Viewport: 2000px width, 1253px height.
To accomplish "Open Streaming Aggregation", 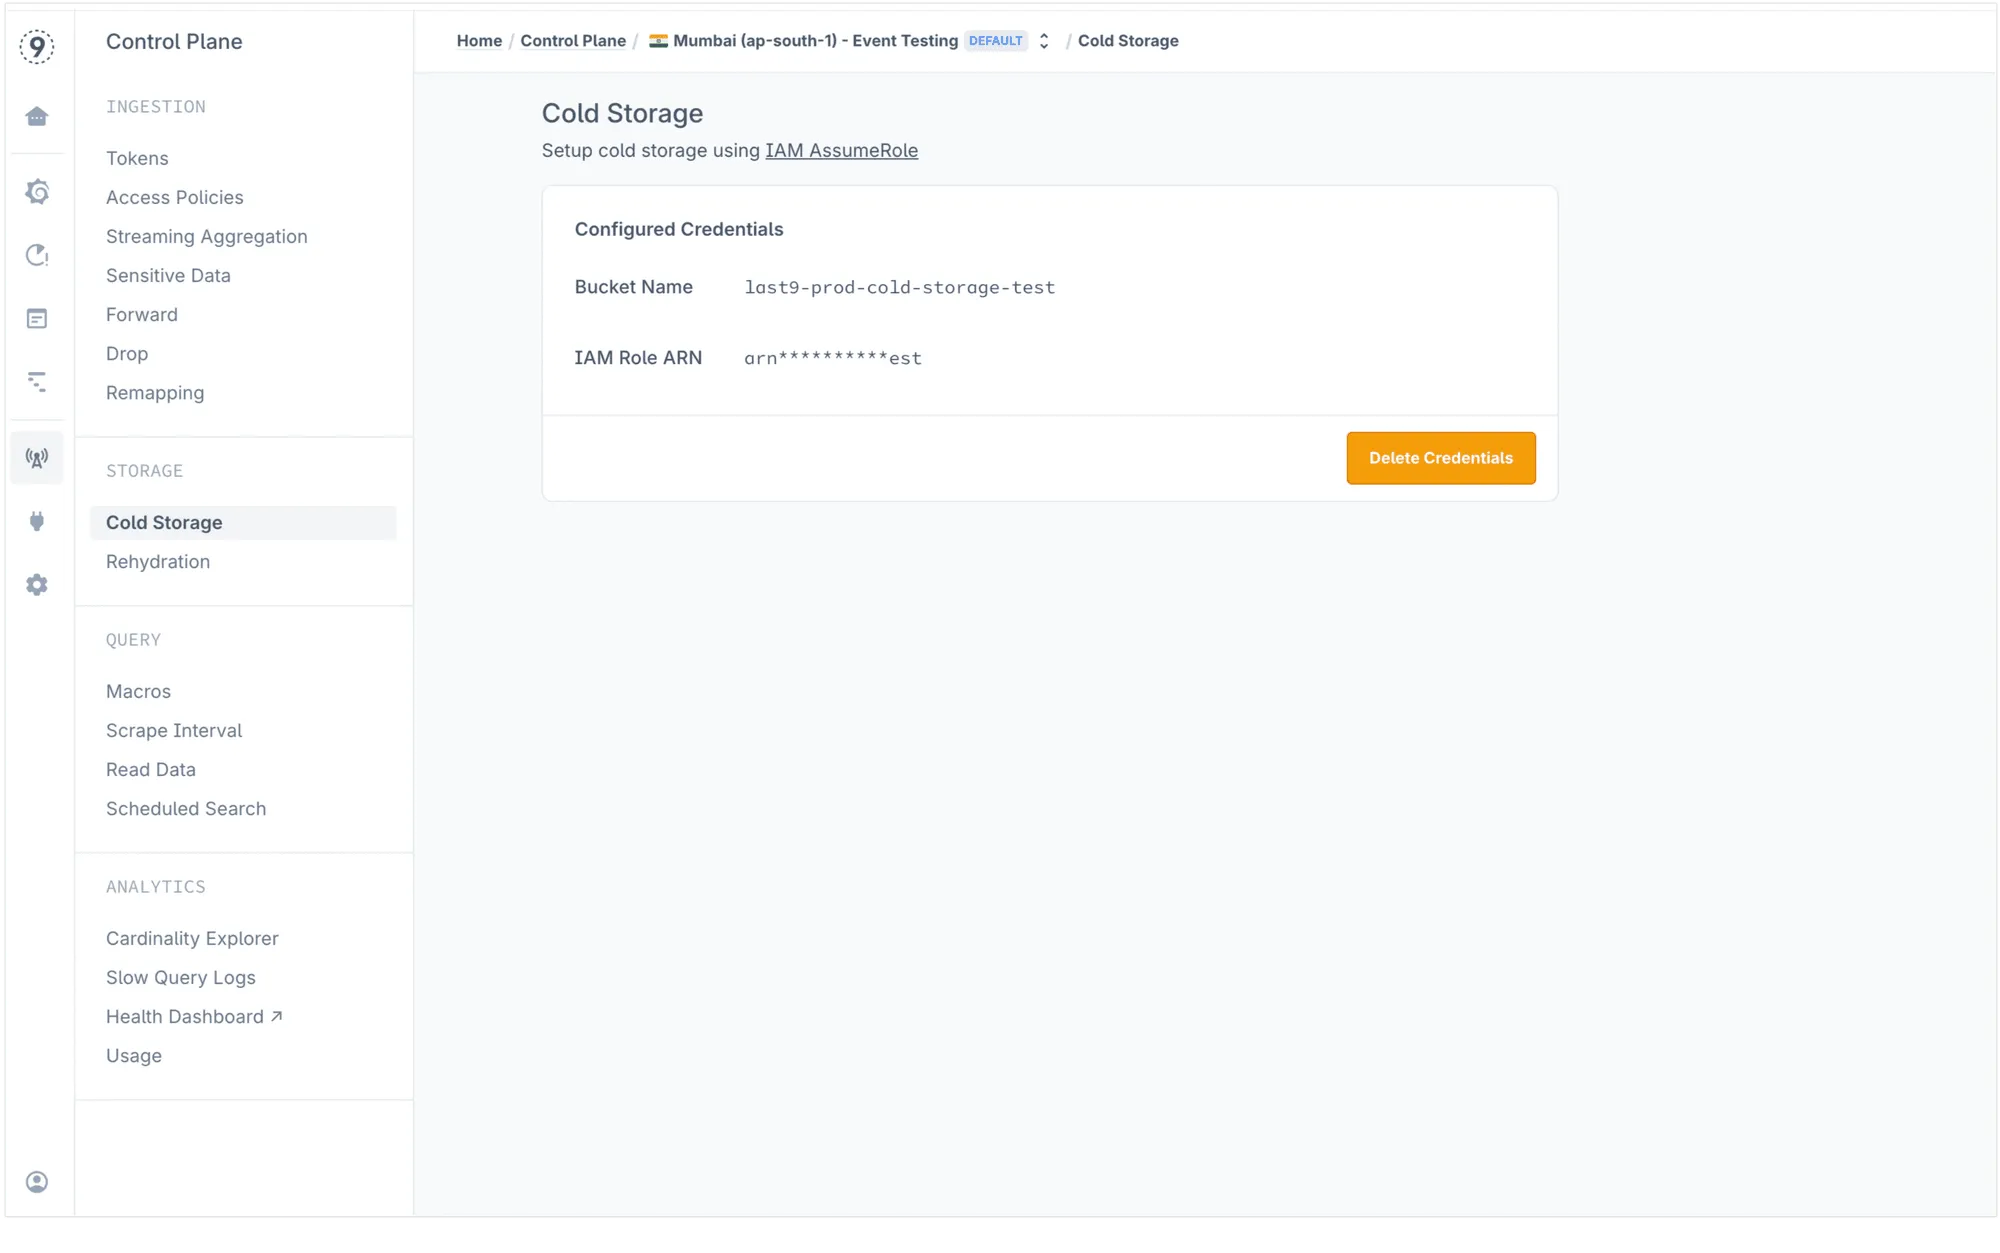I will click(x=207, y=236).
